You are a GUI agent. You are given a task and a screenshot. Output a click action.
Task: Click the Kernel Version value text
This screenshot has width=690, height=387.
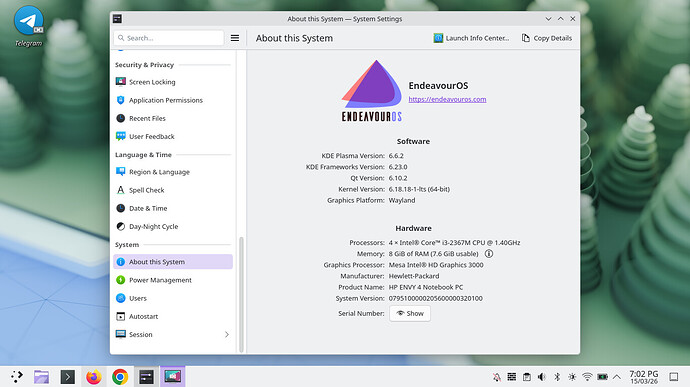pos(419,189)
